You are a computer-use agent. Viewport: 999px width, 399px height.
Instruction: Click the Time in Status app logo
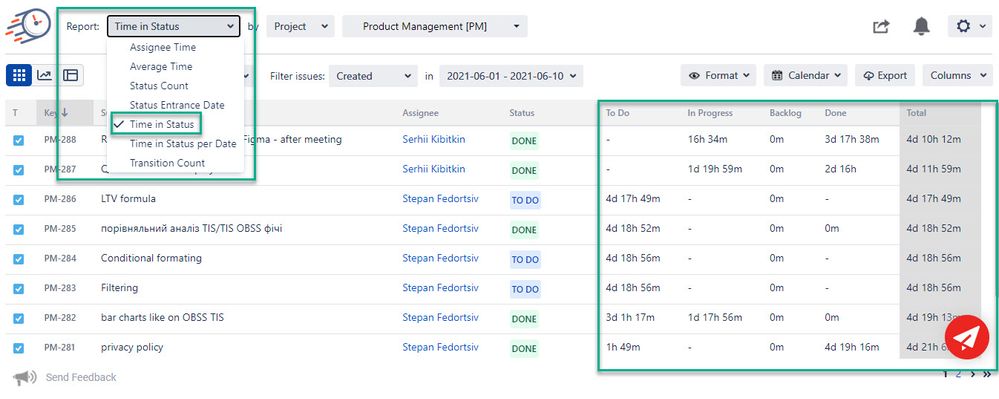click(x=27, y=27)
